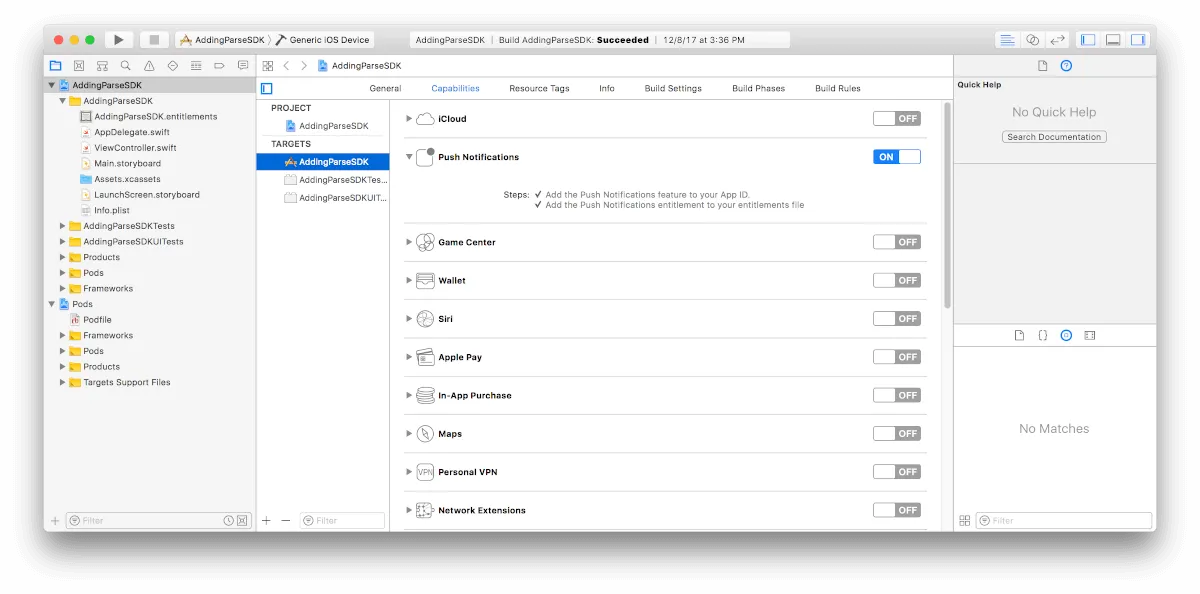Image resolution: width=1200 pixels, height=594 pixels.
Task: Click the navigator Filter field
Action: [x=158, y=520]
